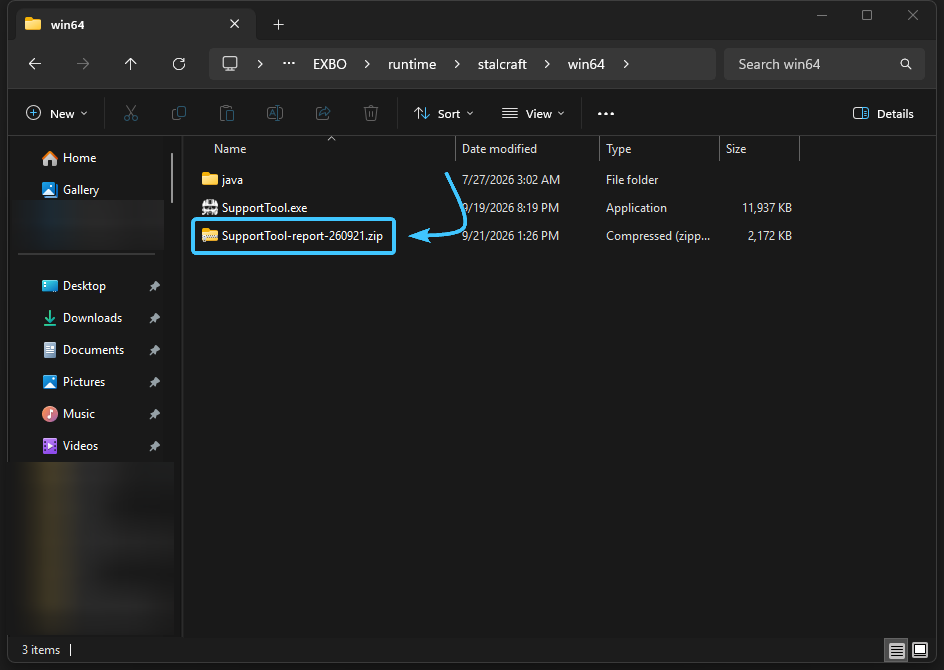The width and height of the screenshot is (944, 670).
Task: Click the Paste clipboard icon
Action: coord(227,113)
